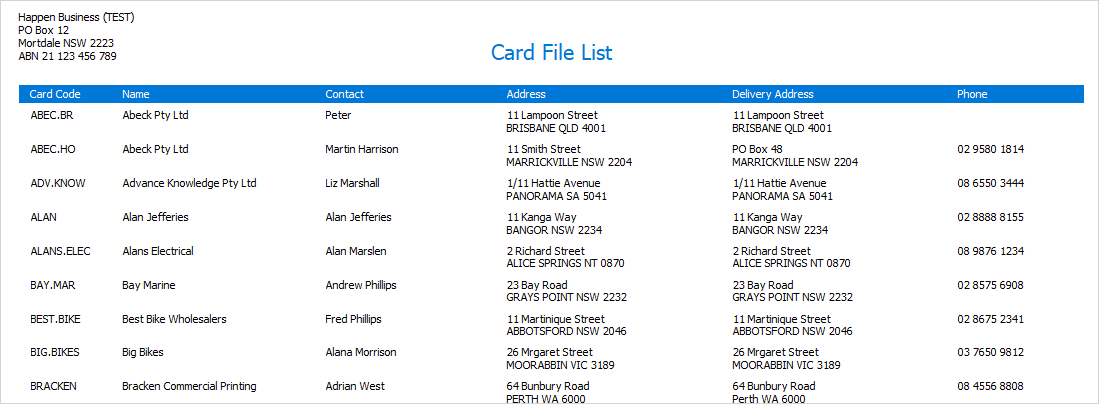Select card code BIG.BIKES
Screen dimensions: 1099x404
55,352
